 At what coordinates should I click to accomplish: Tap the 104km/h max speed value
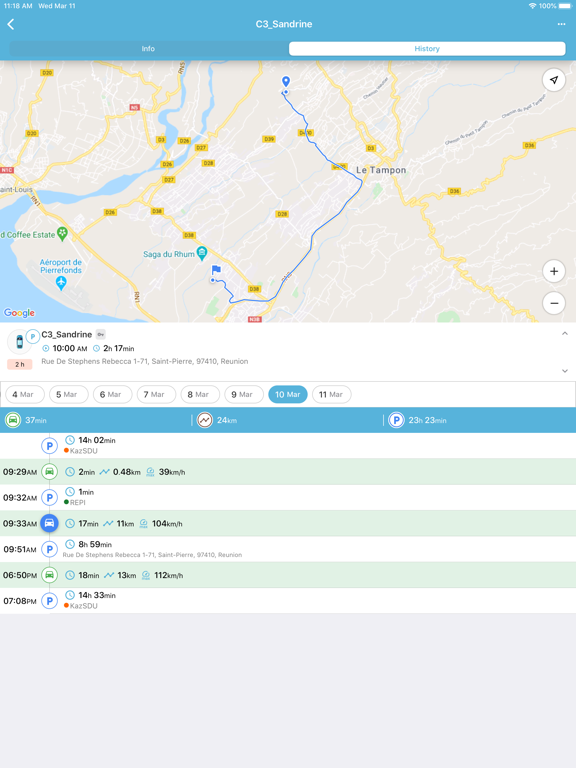click(x=167, y=524)
